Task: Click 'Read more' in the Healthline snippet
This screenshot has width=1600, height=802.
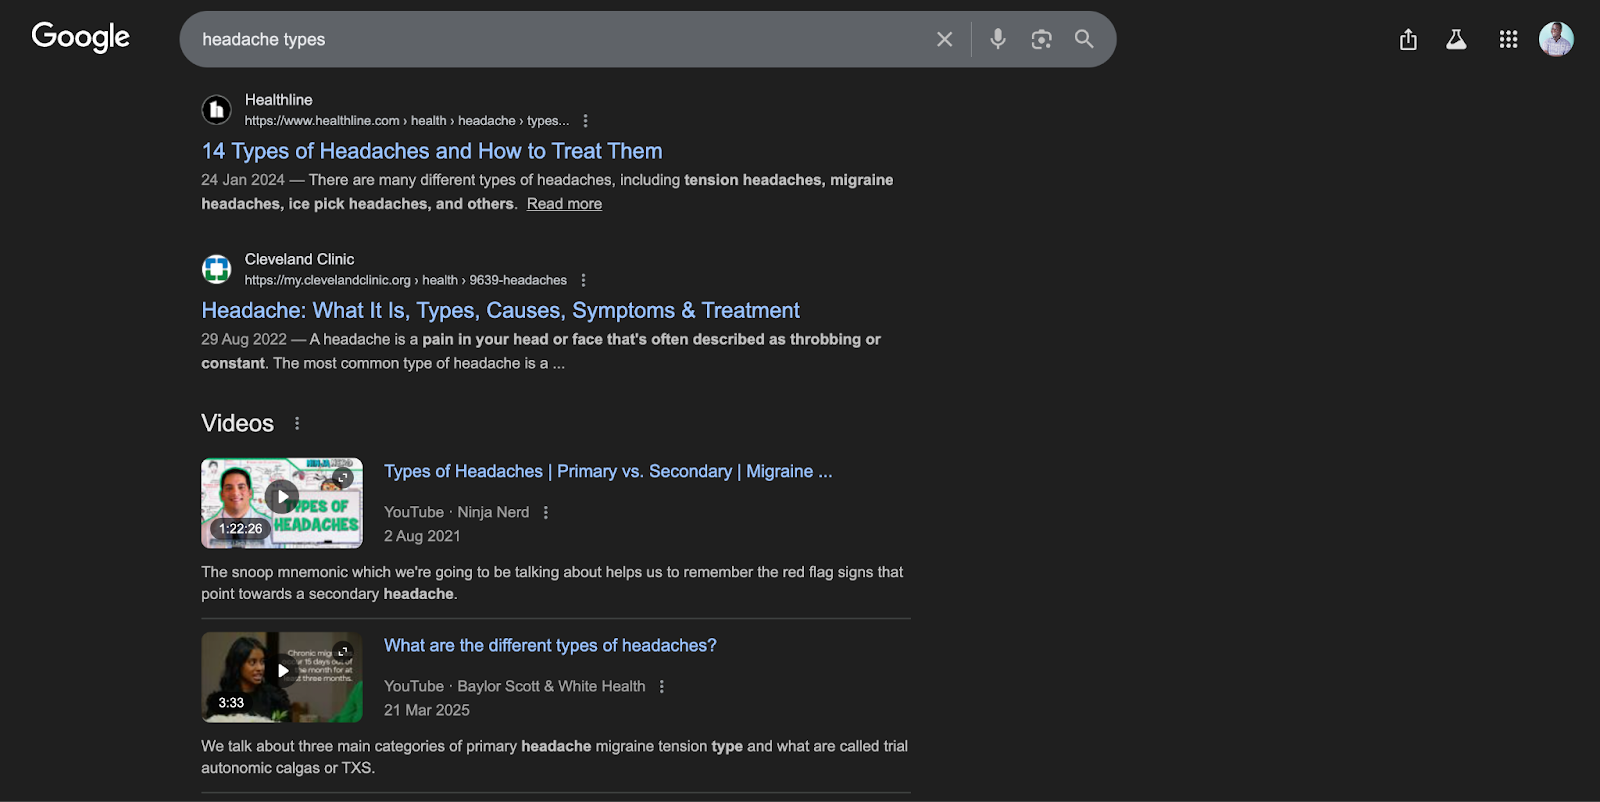Action: click(x=564, y=204)
